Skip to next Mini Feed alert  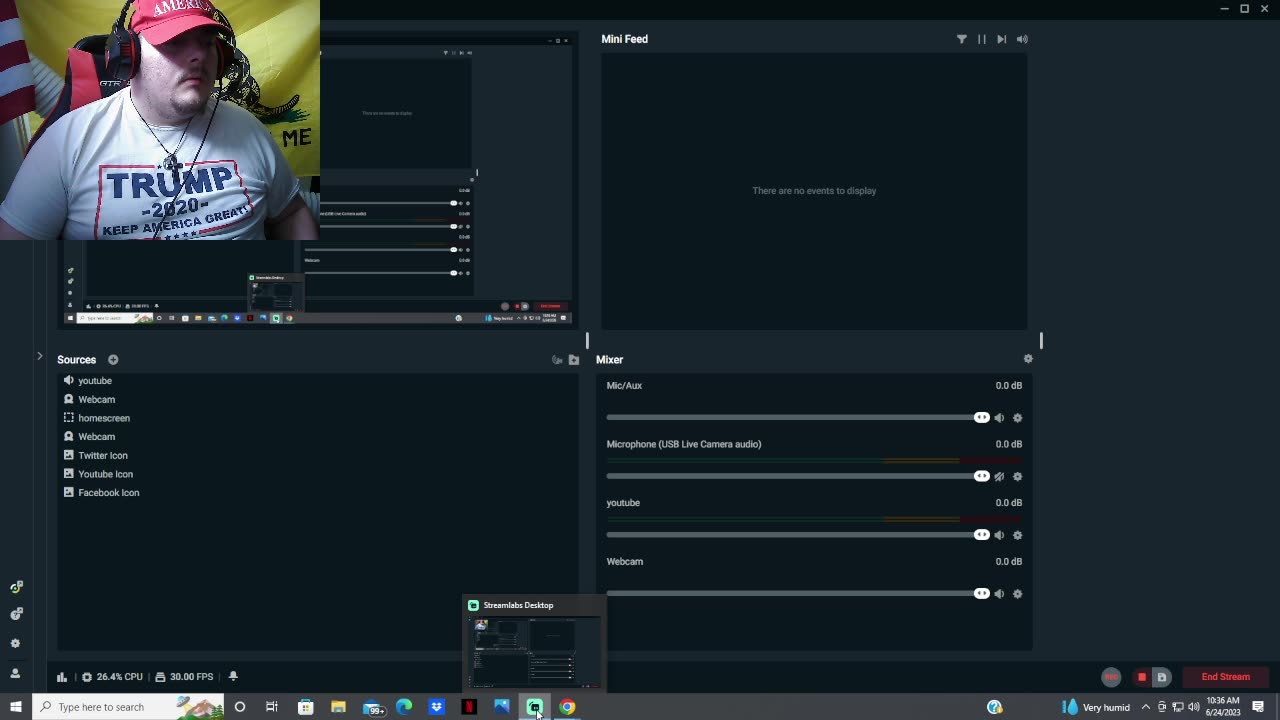[x=1002, y=39]
